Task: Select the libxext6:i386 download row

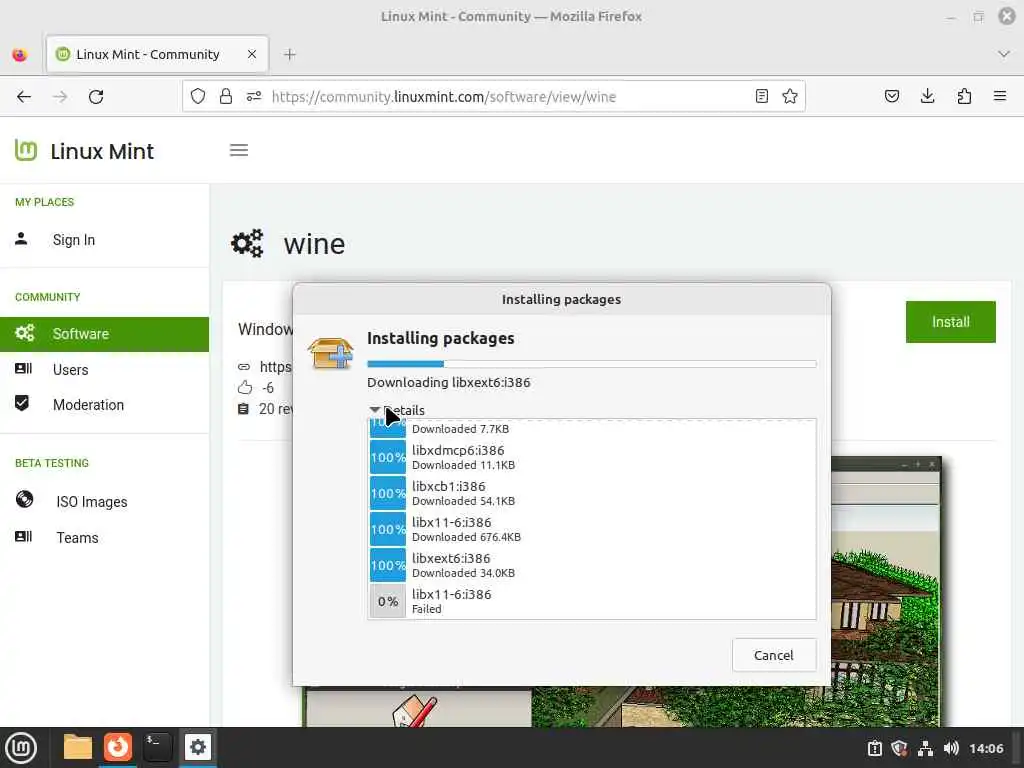Action: tap(592, 565)
